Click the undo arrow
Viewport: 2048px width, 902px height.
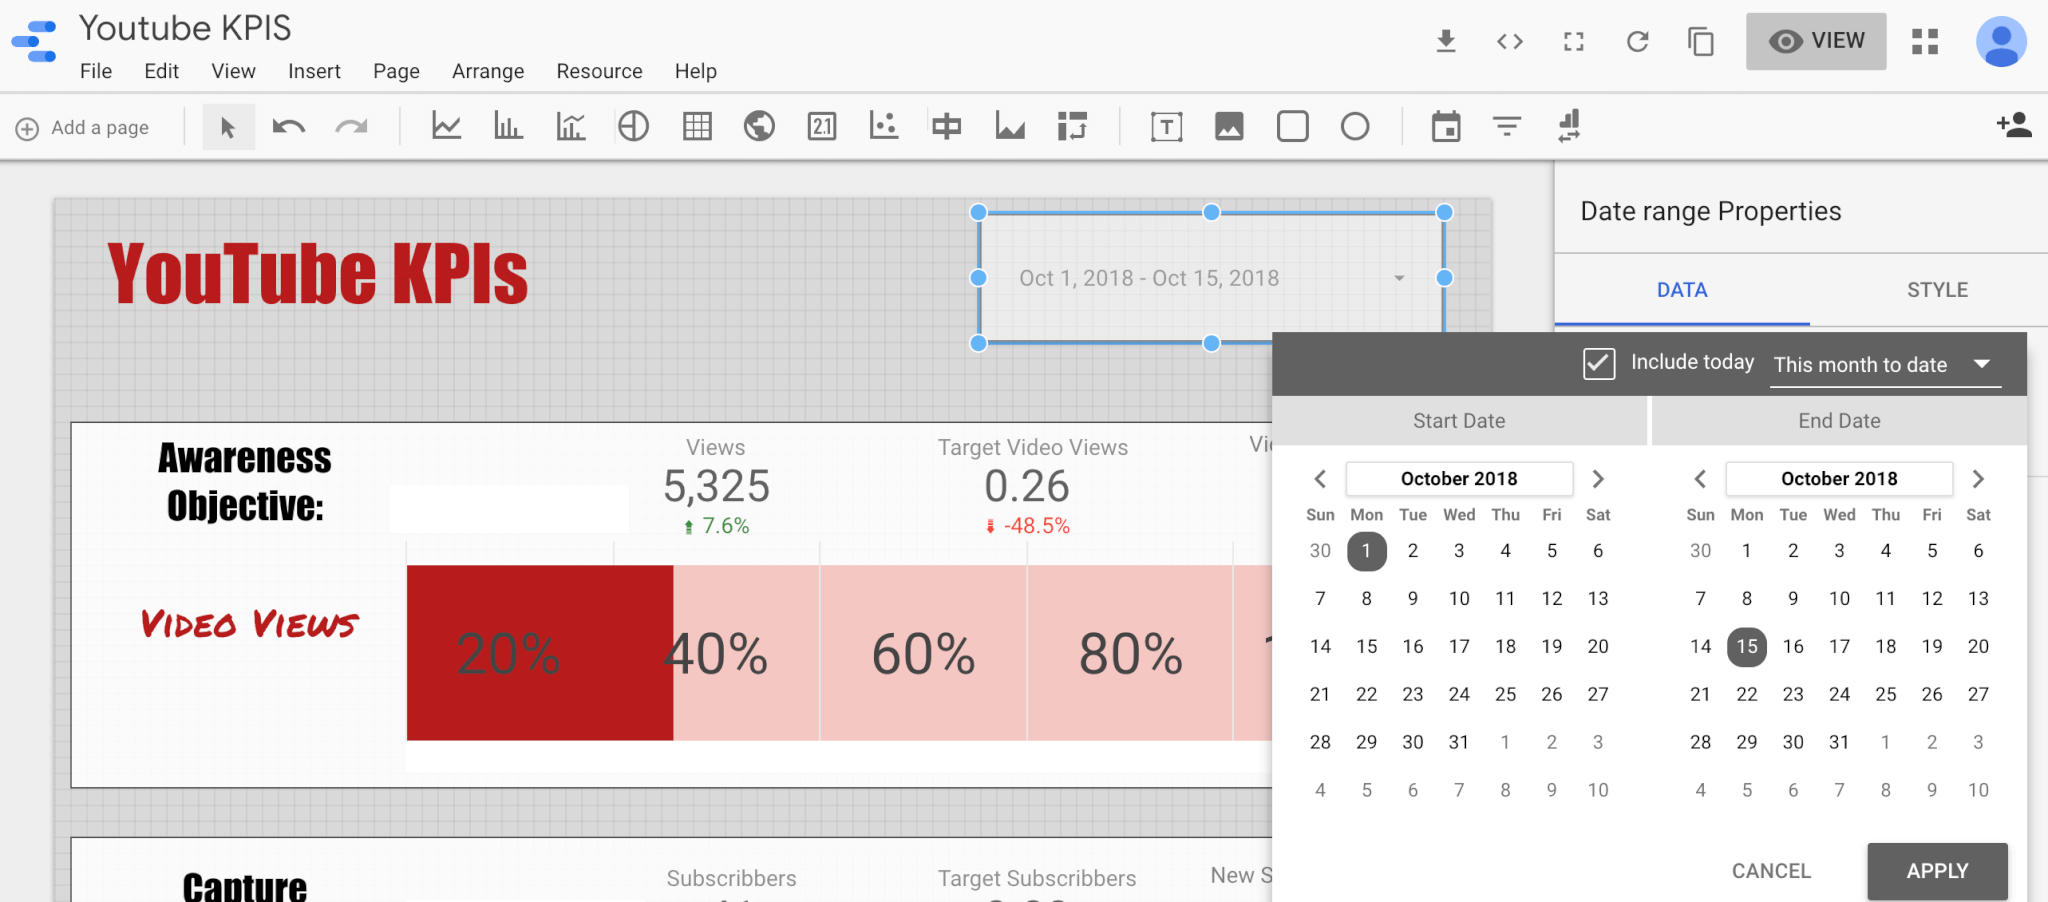point(289,127)
